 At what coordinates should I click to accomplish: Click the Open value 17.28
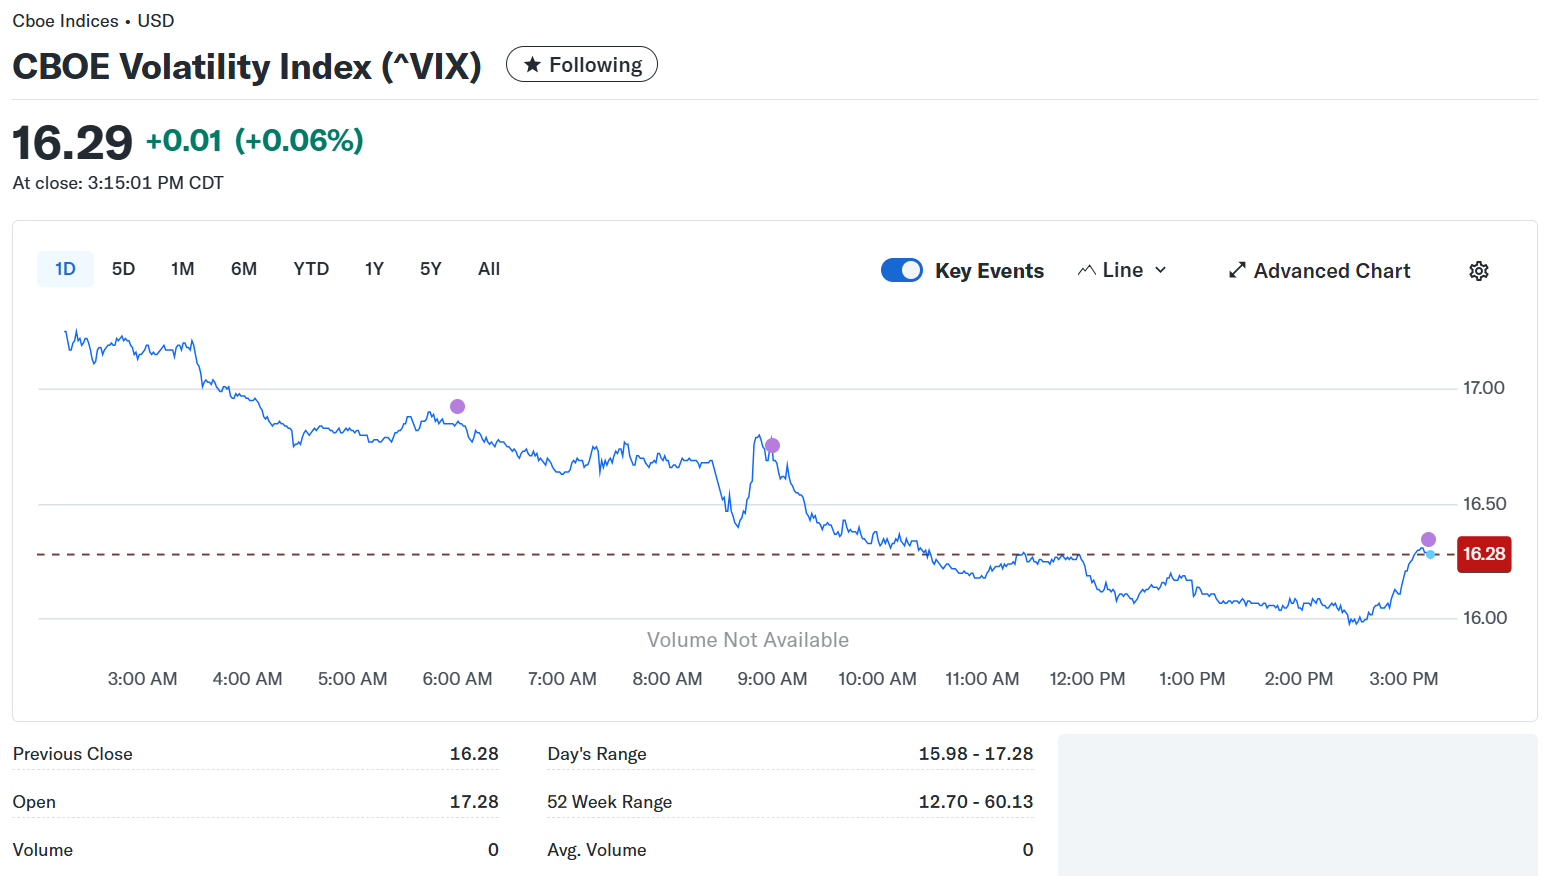pyautogui.click(x=474, y=802)
